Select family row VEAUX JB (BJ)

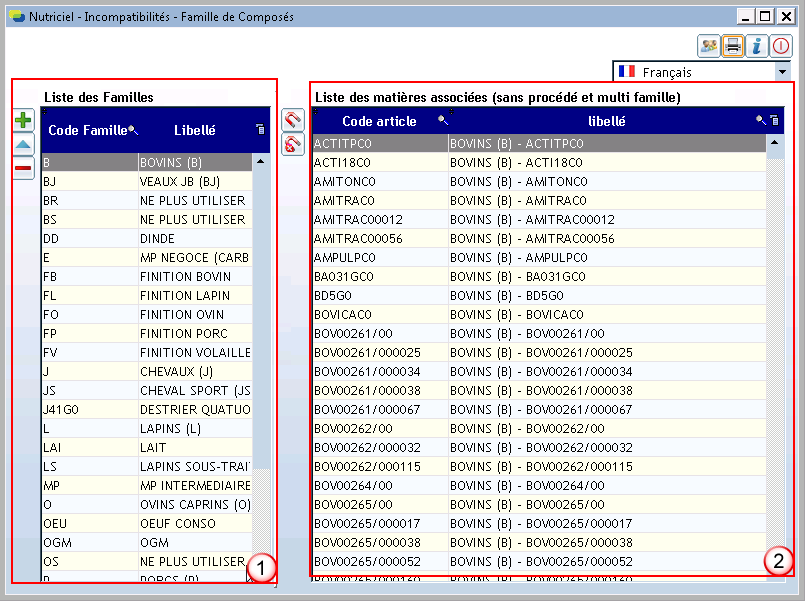tap(147, 181)
